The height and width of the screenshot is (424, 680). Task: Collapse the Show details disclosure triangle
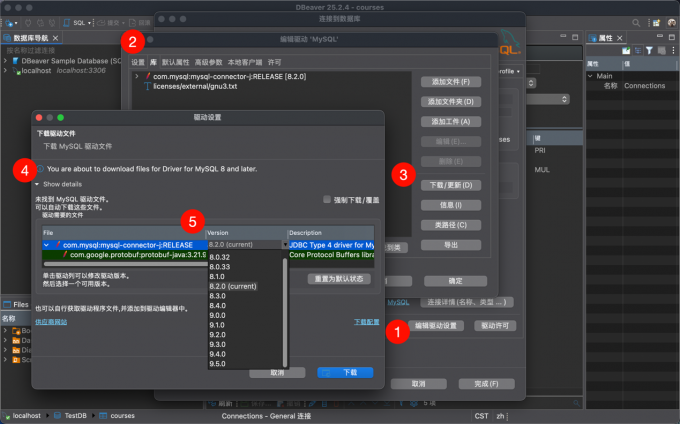coord(37,184)
